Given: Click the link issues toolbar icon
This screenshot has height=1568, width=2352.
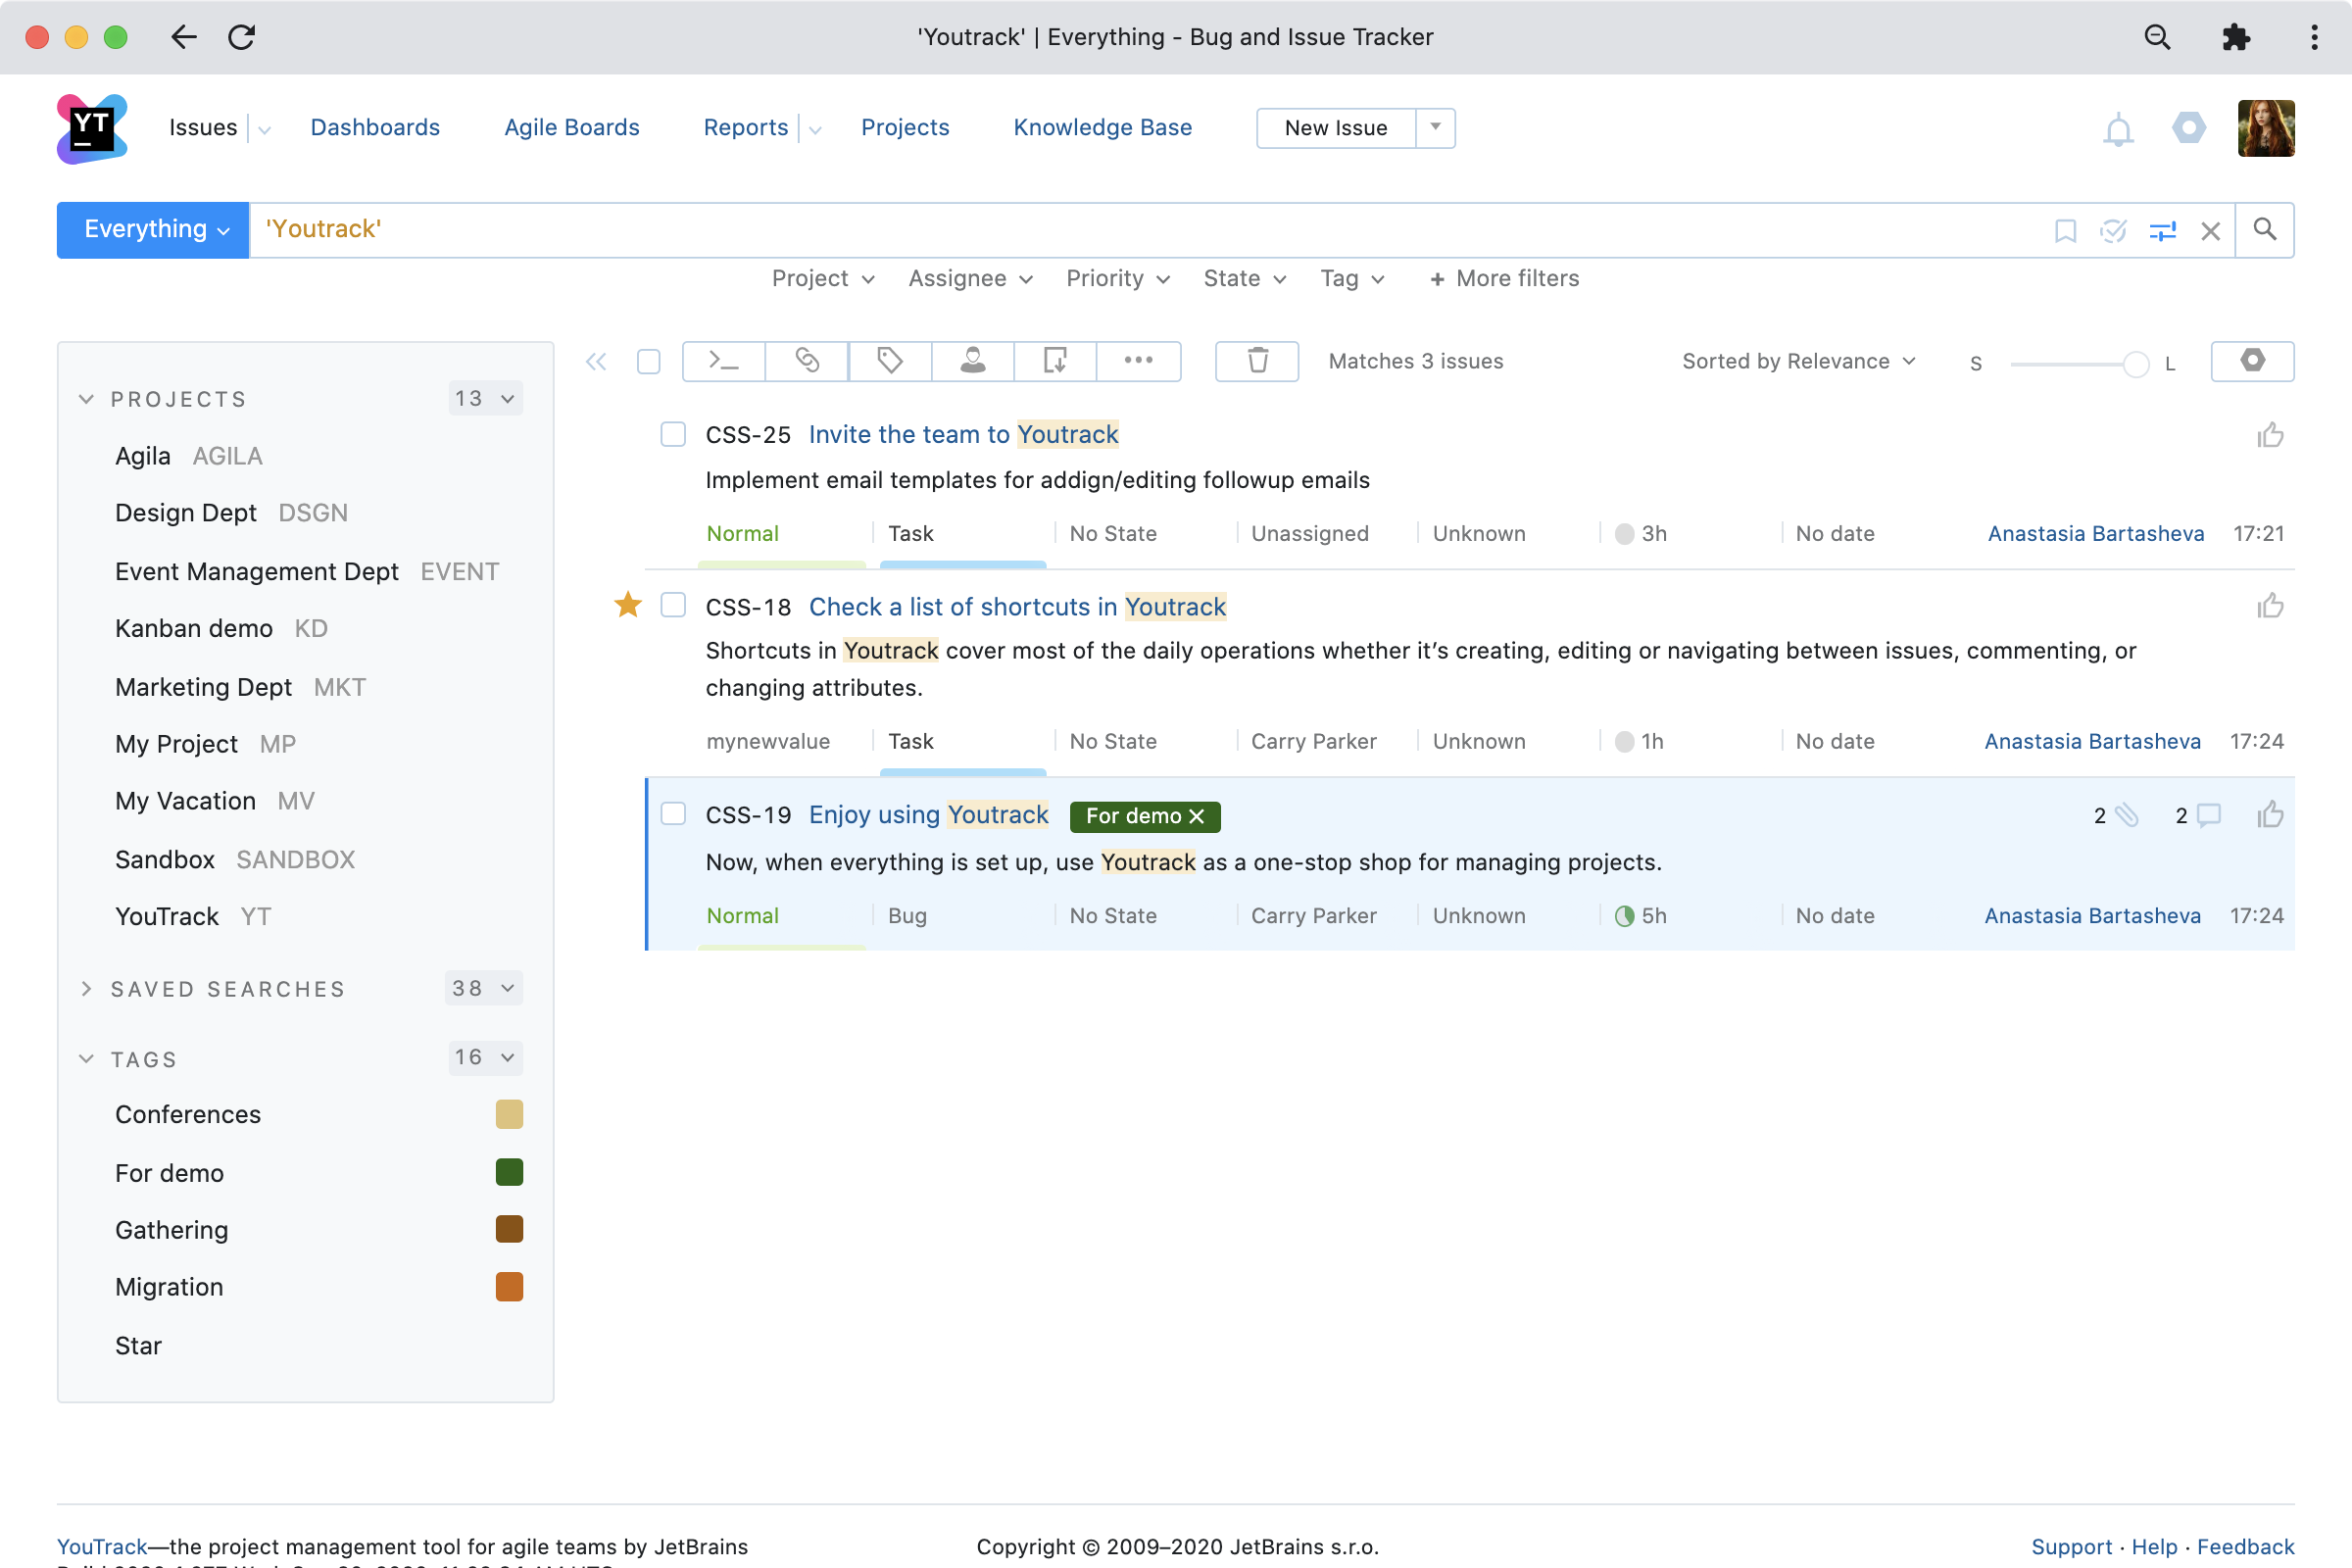Looking at the screenshot, I should coord(807,361).
